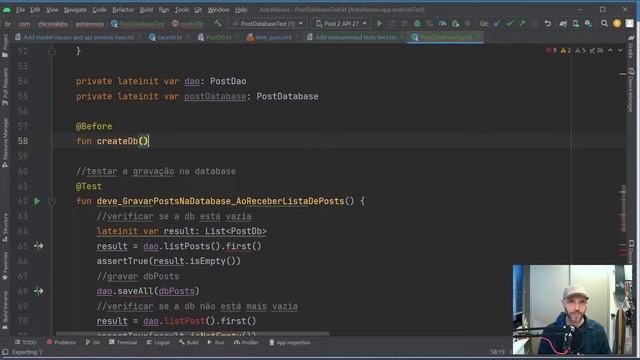Click the Debug bug icon in toolbar

(x=417, y=24)
